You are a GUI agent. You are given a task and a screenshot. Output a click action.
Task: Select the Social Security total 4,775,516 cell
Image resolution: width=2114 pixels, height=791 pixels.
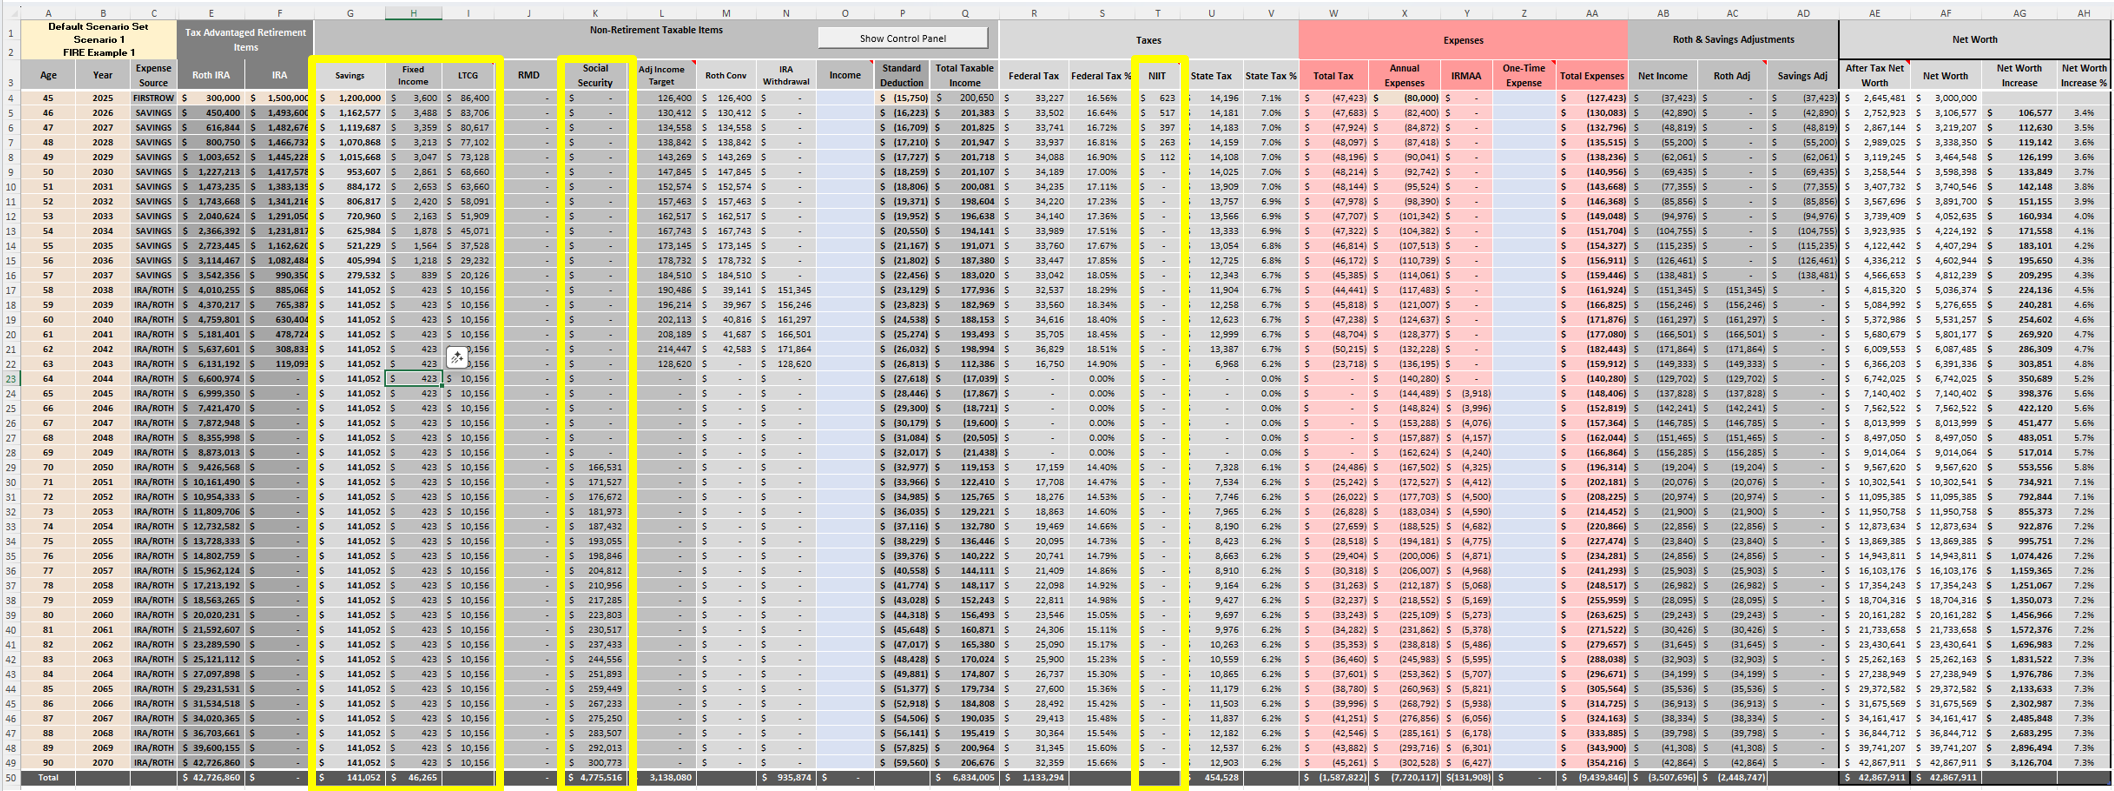[x=595, y=777]
